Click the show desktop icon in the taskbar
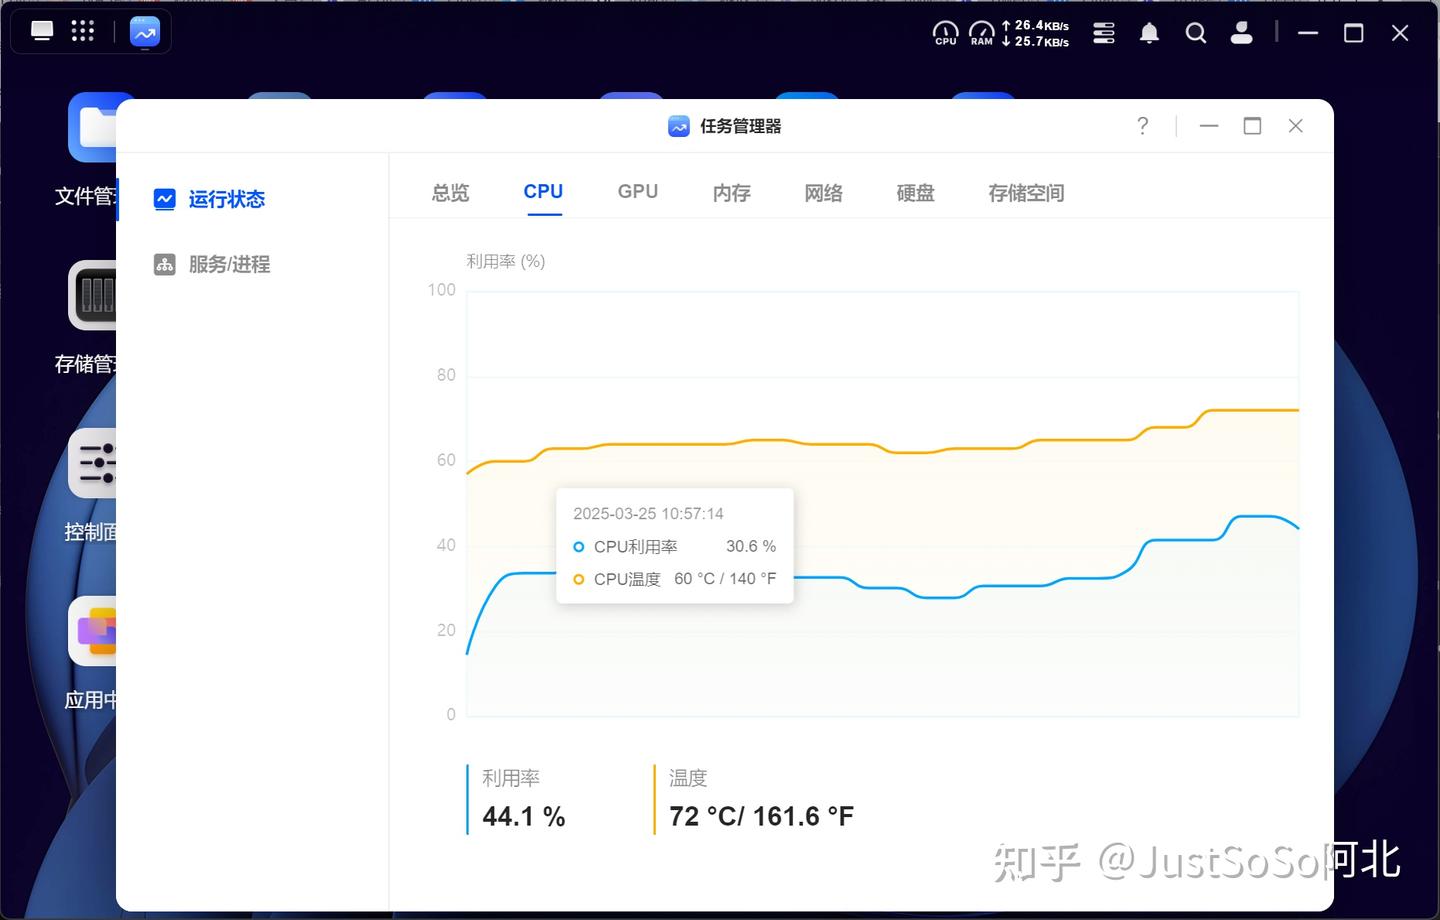Screen dimensions: 1440x920 click(42, 30)
